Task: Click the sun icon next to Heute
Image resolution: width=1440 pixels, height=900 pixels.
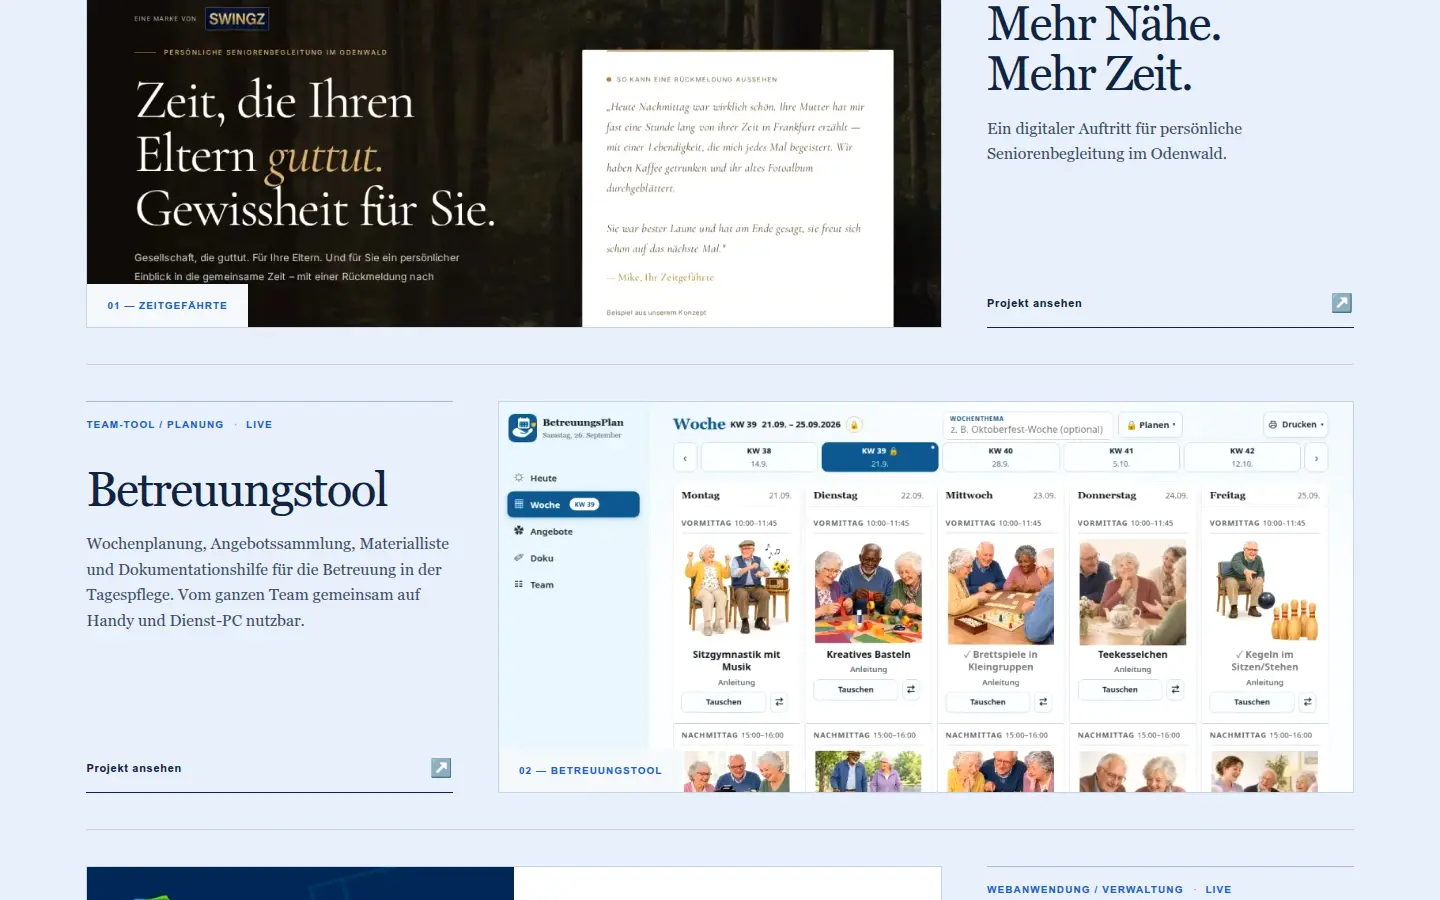Action: click(x=518, y=478)
